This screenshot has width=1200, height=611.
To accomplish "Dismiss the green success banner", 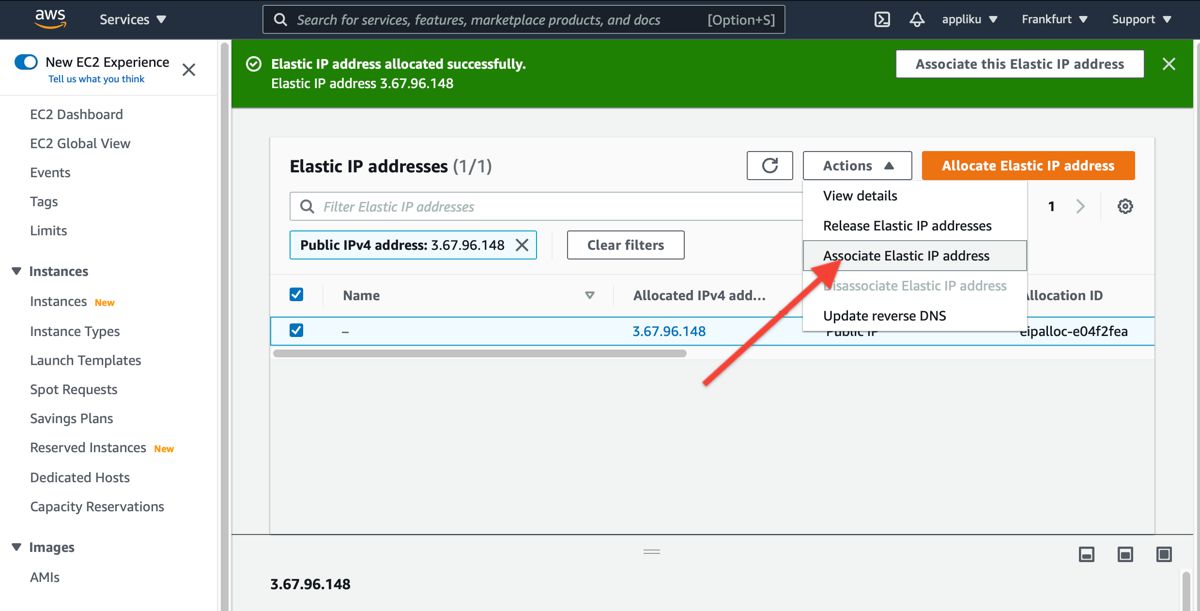I will coord(1168,64).
